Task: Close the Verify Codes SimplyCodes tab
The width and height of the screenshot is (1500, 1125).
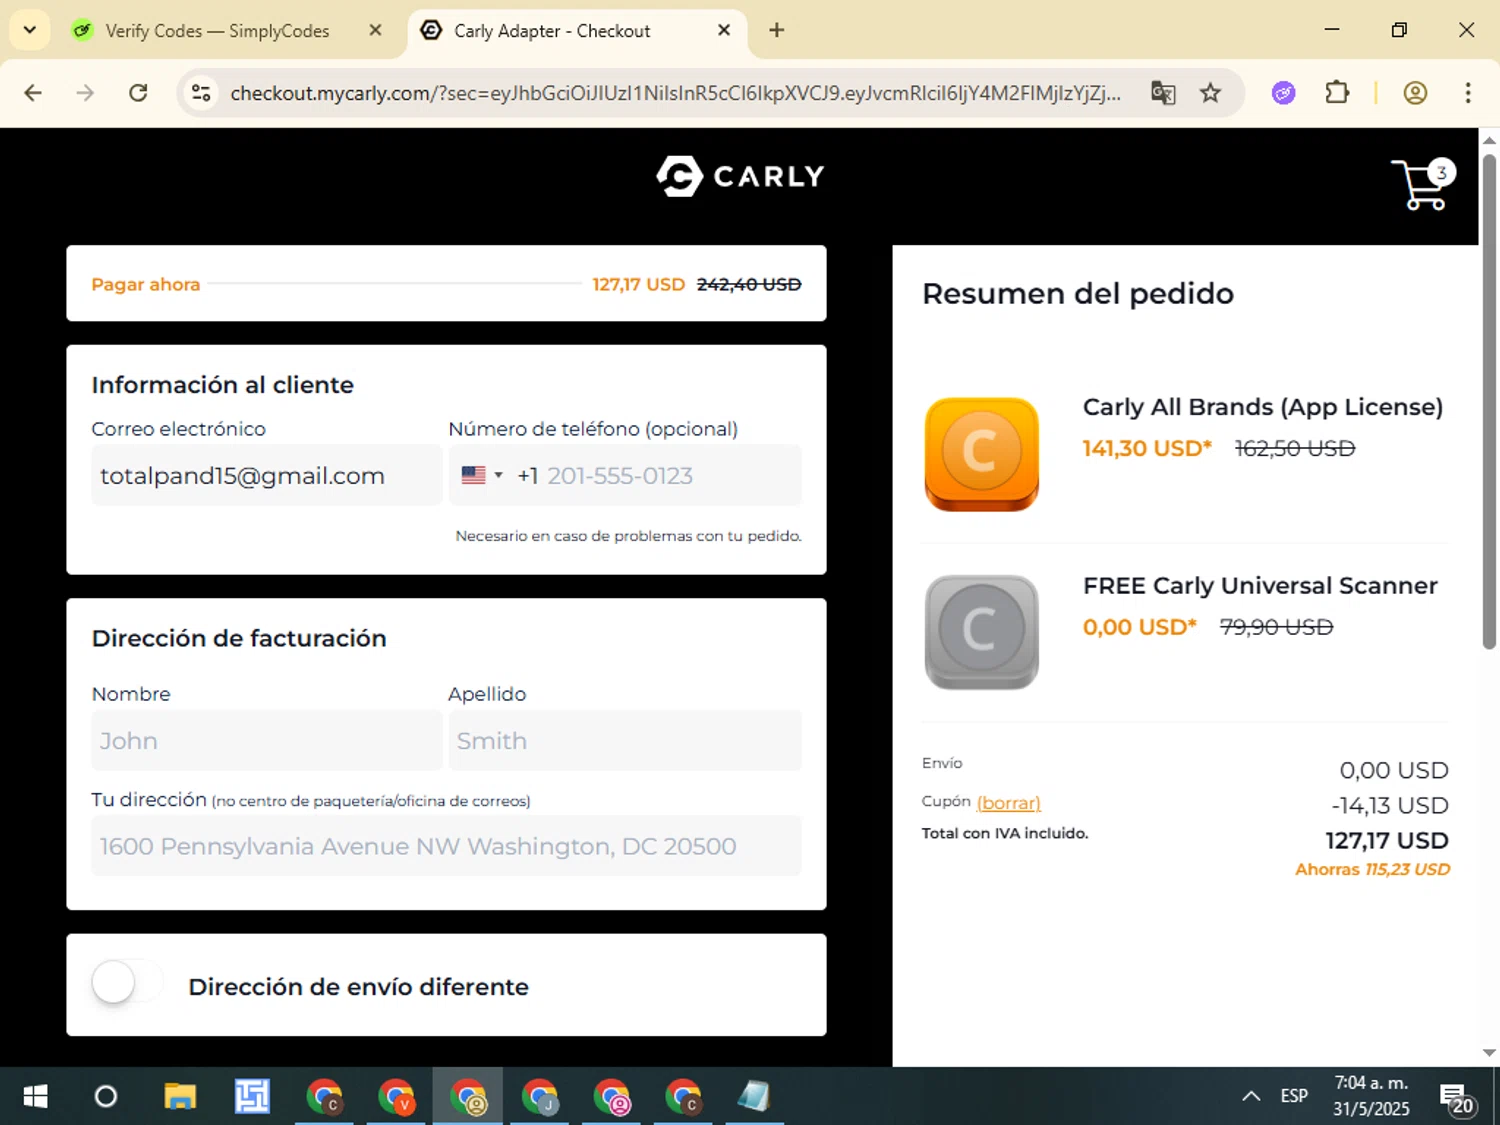Action: click(375, 30)
